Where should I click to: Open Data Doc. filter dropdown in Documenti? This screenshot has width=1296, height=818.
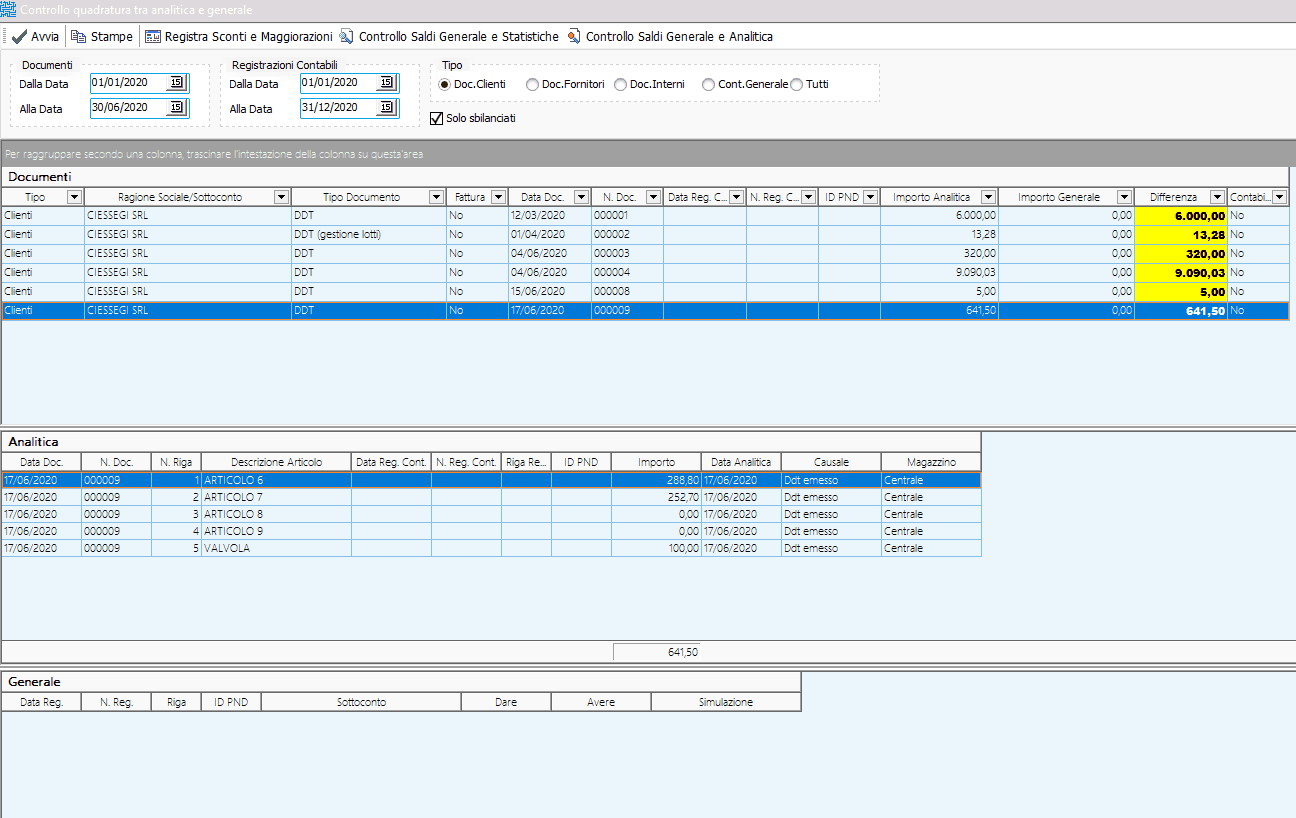[x=581, y=198]
